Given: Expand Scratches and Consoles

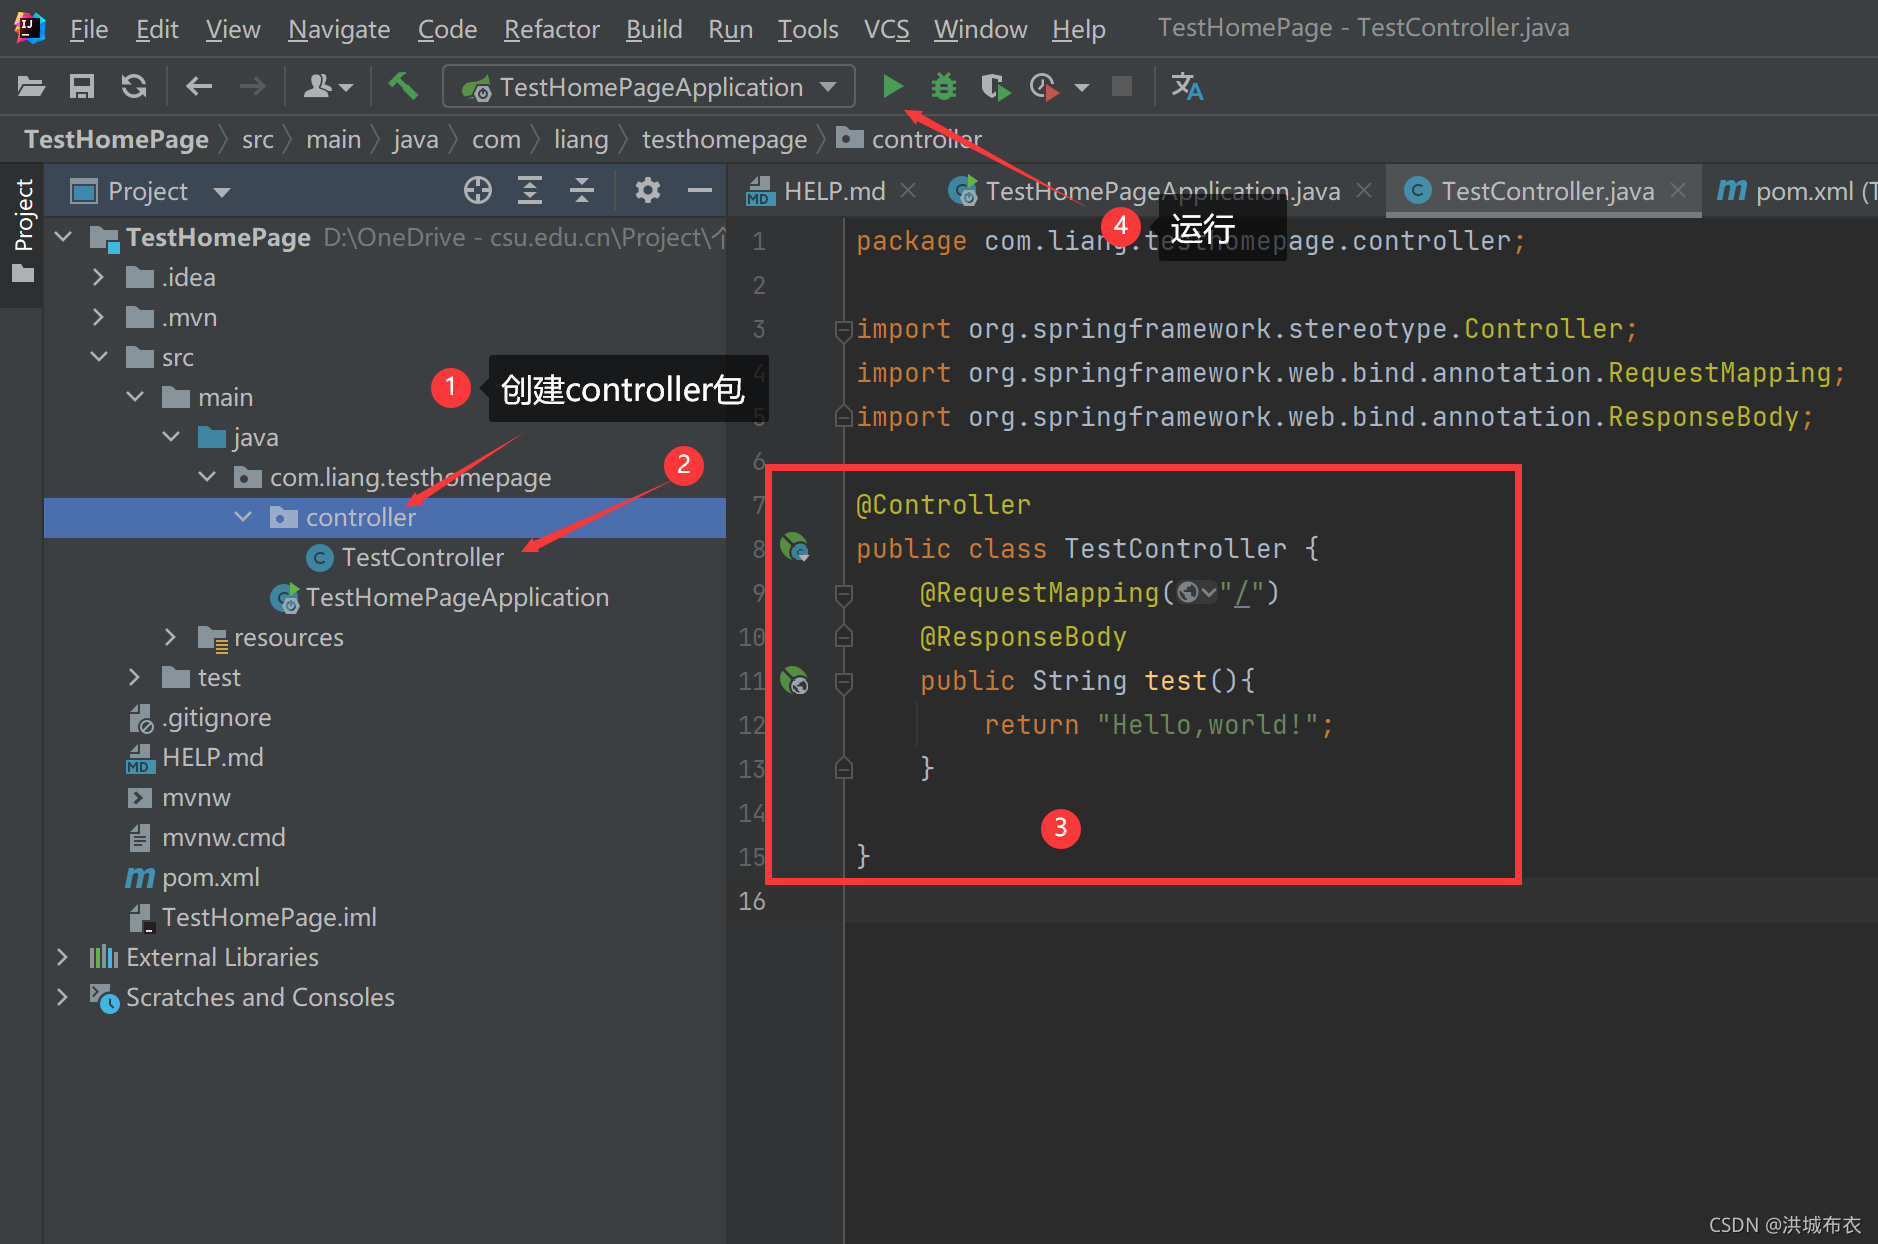Looking at the screenshot, I should coord(63,997).
